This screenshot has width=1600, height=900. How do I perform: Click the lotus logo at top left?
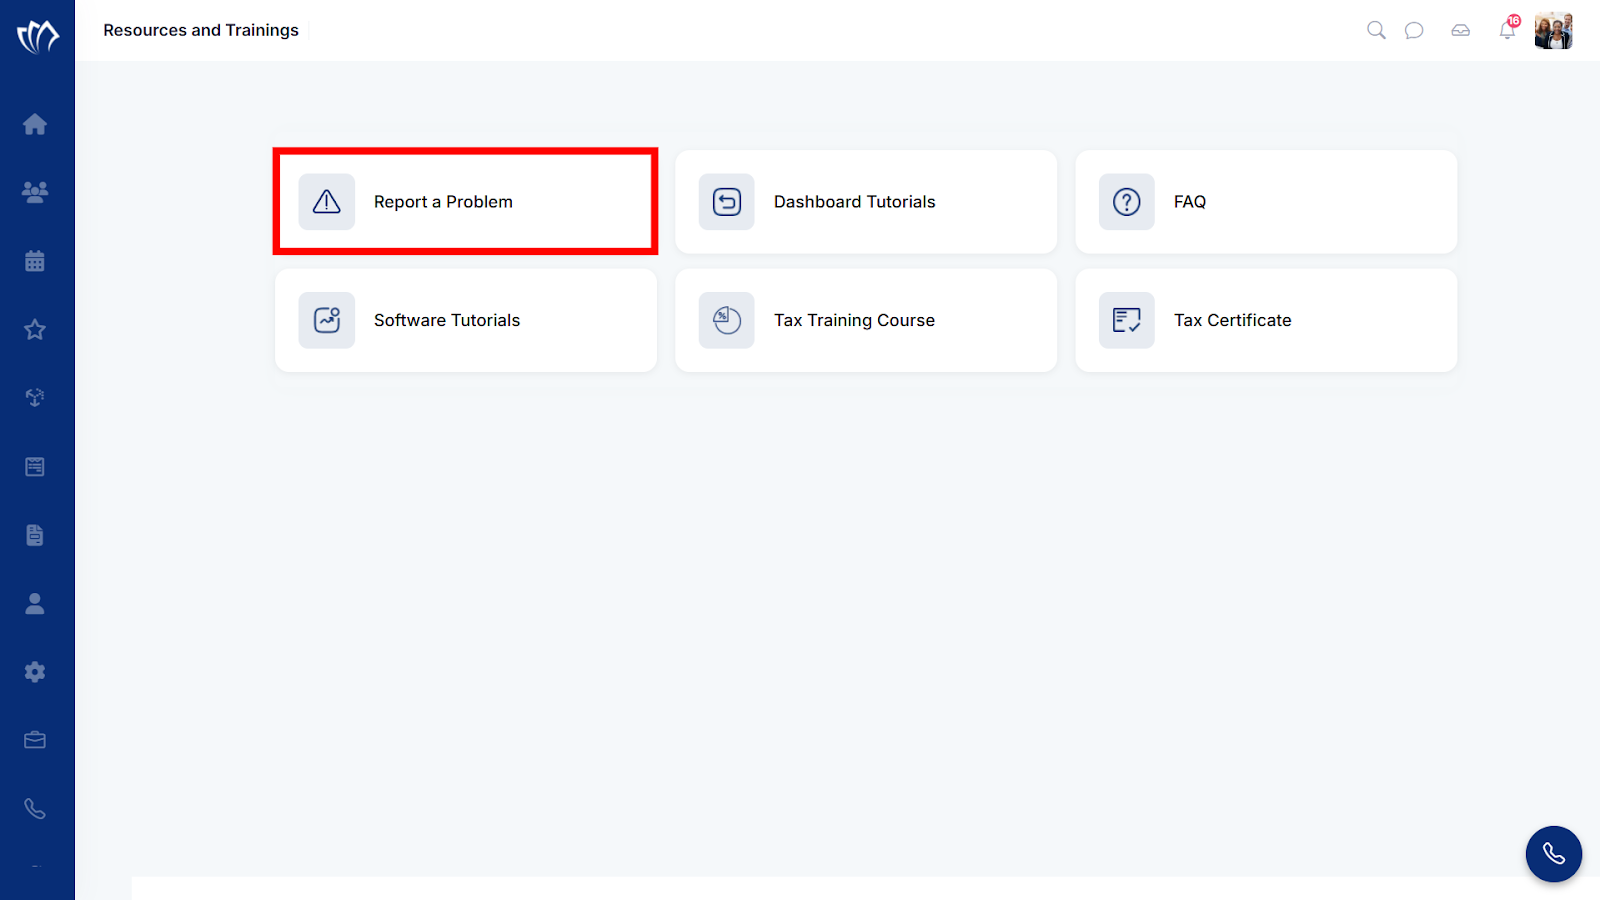click(x=38, y=36)
